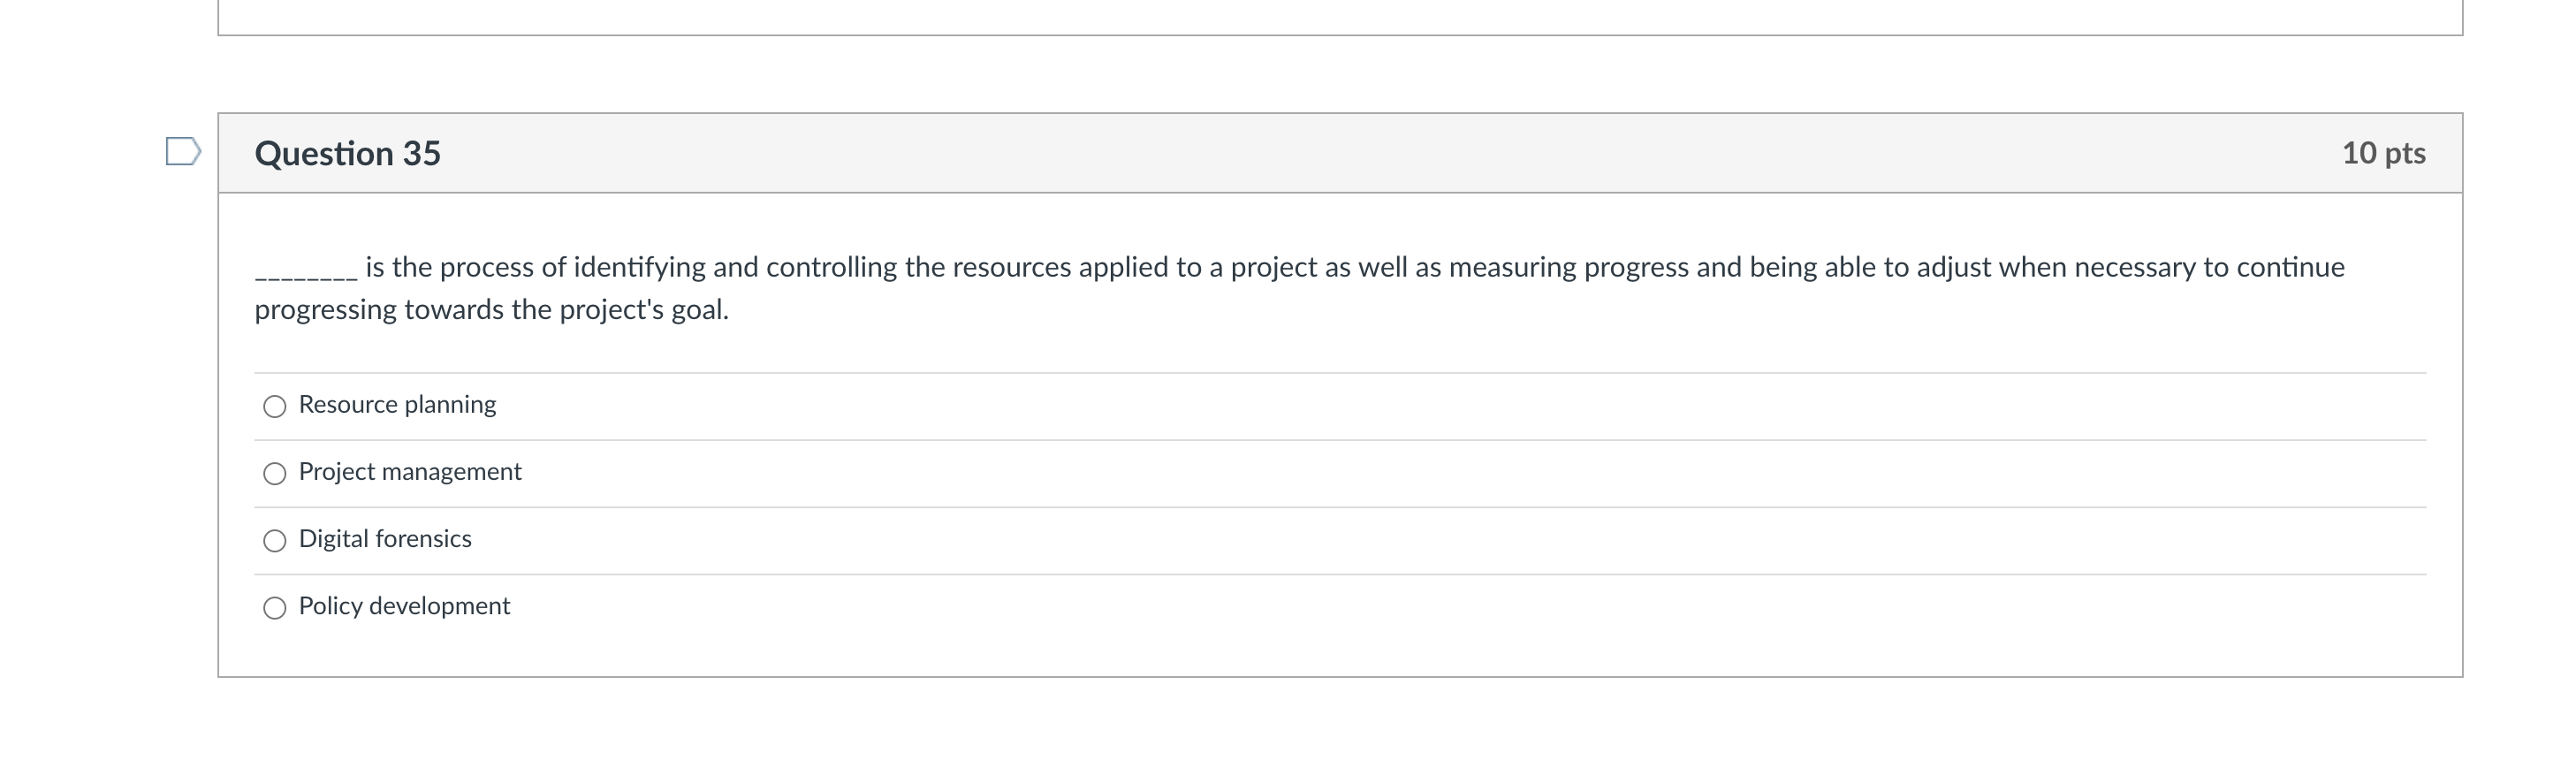Click the "Question 35" heading
Viewport: 2576px width, 776px height.
click(x=347, y=153)
